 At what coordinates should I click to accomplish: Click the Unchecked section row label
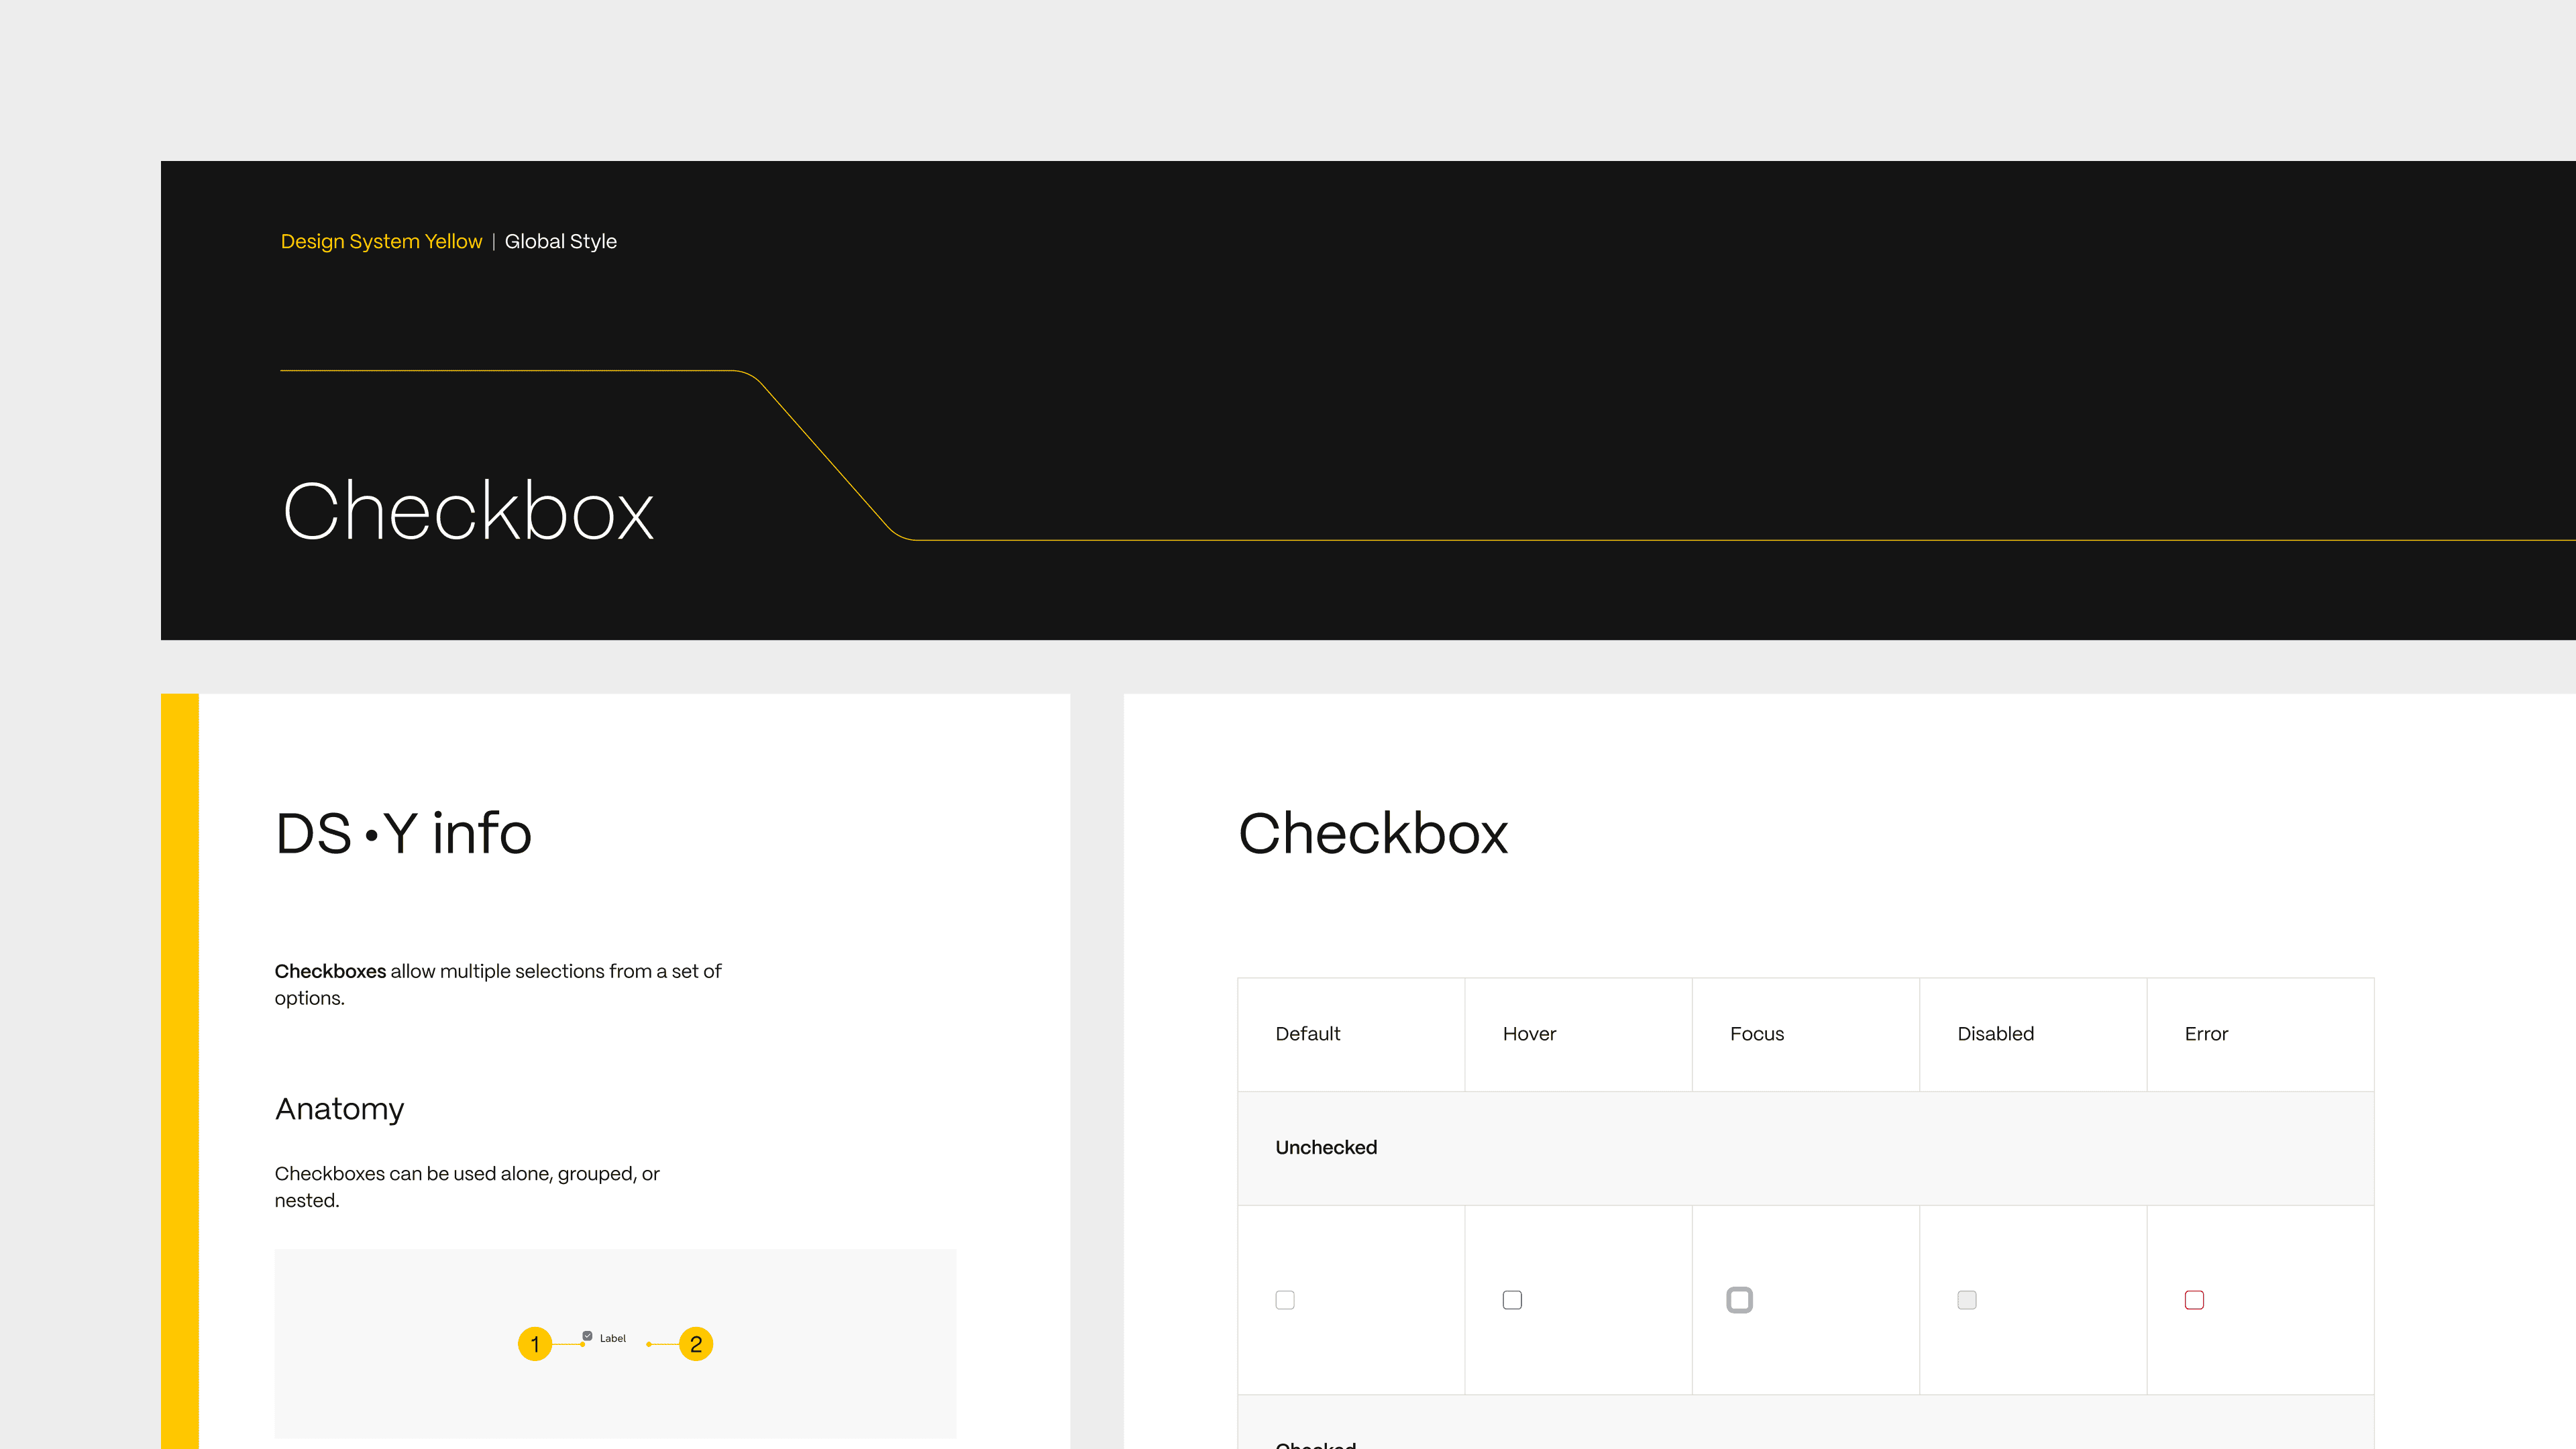[1326, 1148]
